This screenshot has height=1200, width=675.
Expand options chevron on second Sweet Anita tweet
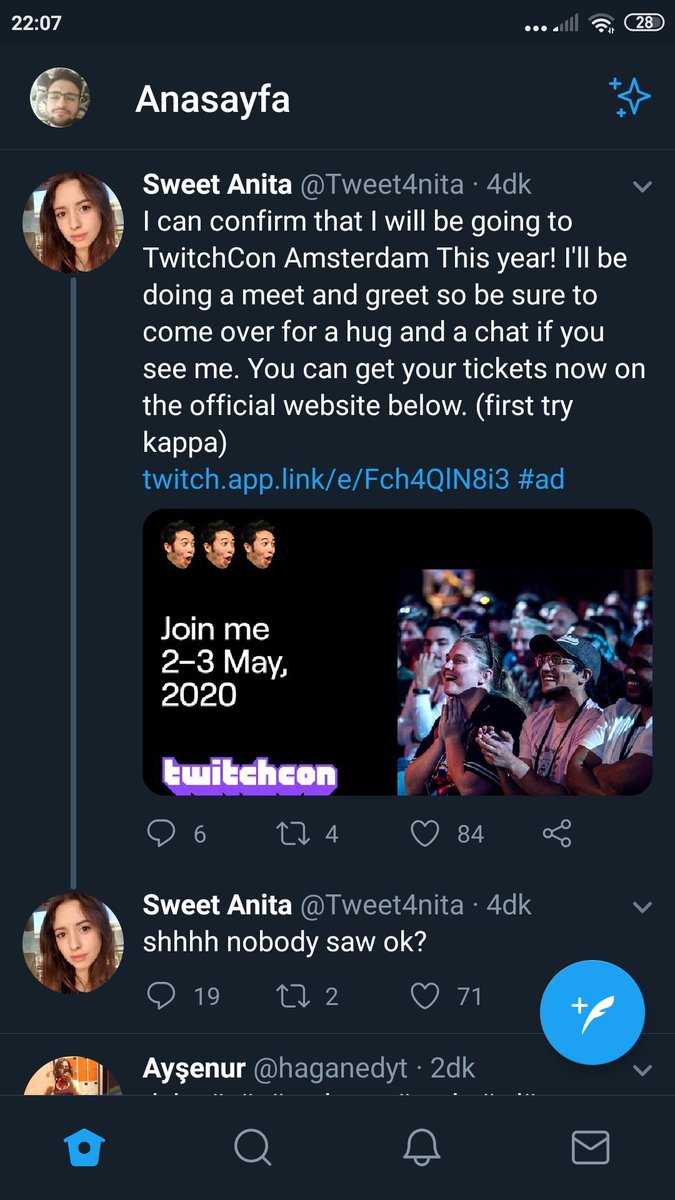pos(643,908)
